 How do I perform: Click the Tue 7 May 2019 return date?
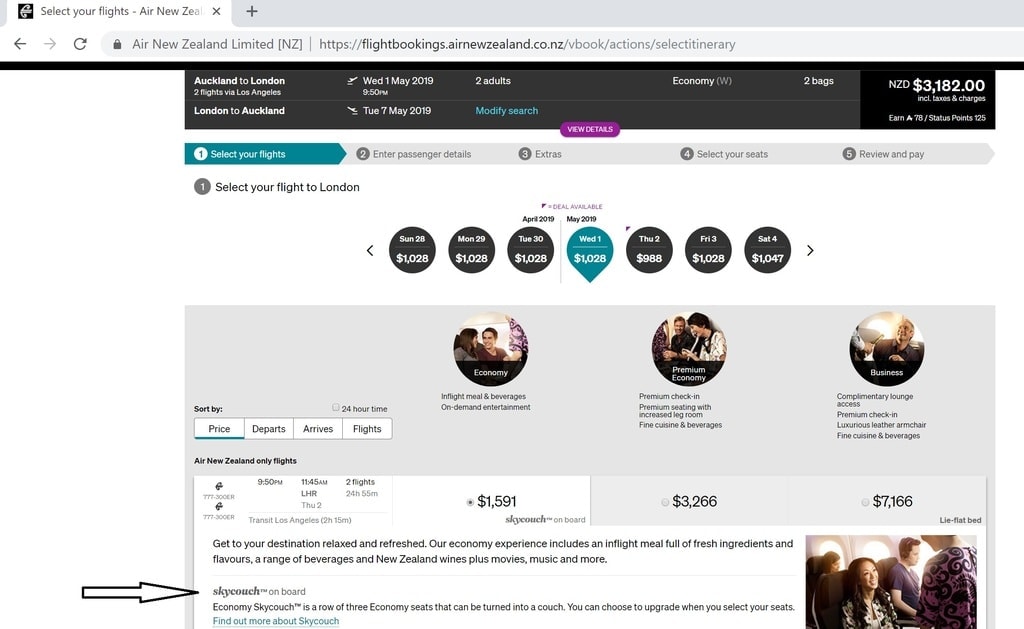[x=396, y=110]
